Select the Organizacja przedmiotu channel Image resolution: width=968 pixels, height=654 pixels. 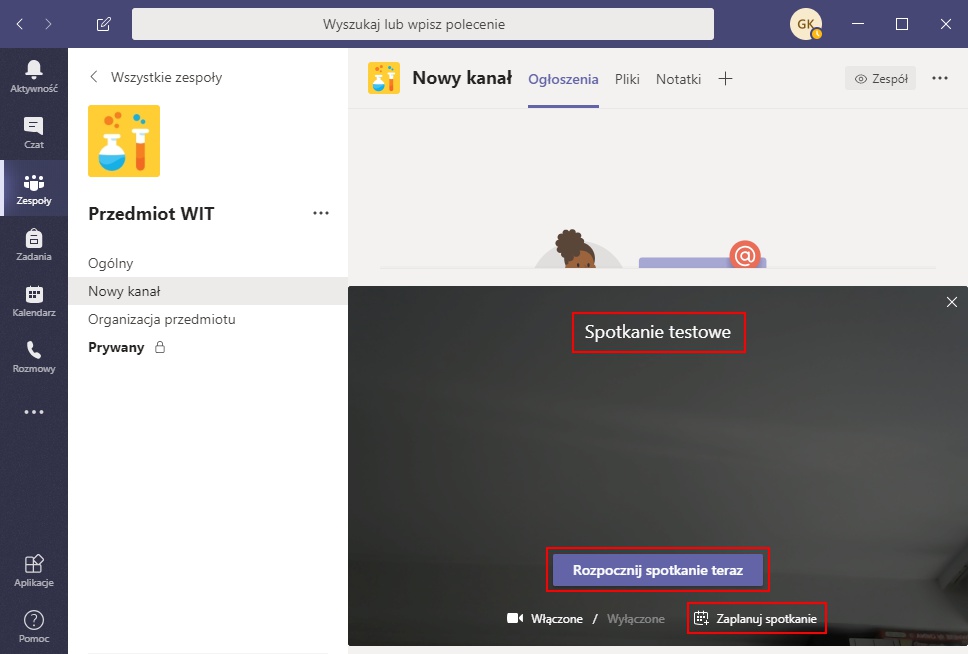[208, 319]
